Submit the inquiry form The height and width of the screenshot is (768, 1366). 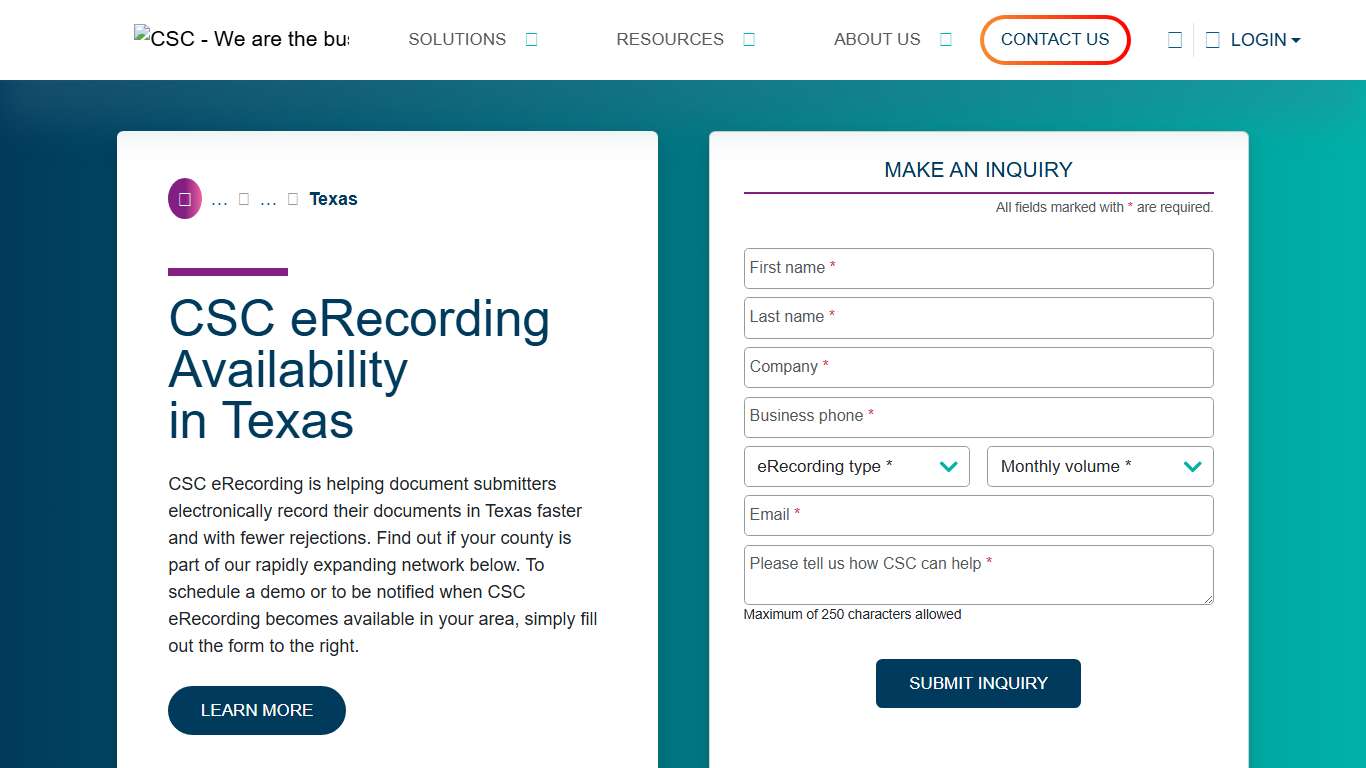pyautogui.click(x=978, y=683)
